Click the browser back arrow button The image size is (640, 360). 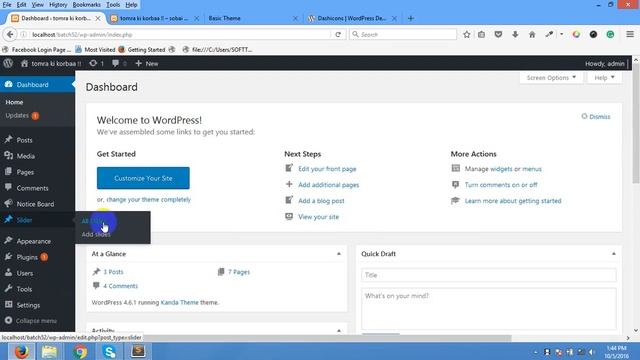[x=10, y=35]
